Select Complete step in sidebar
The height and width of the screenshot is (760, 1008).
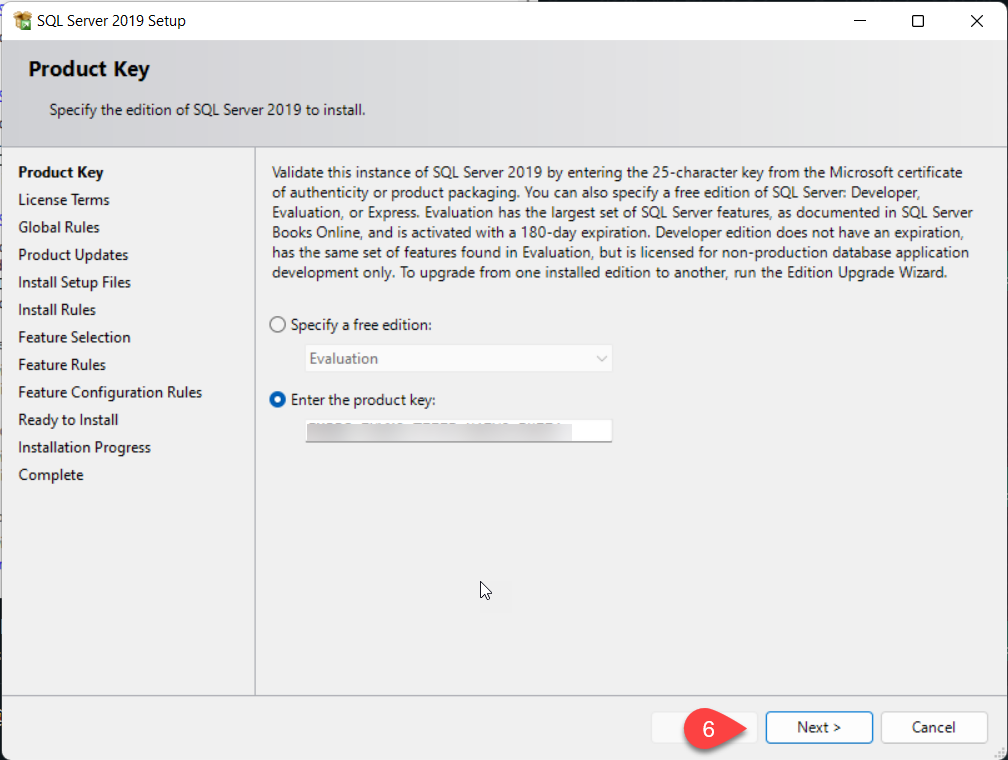pos(51,475)
